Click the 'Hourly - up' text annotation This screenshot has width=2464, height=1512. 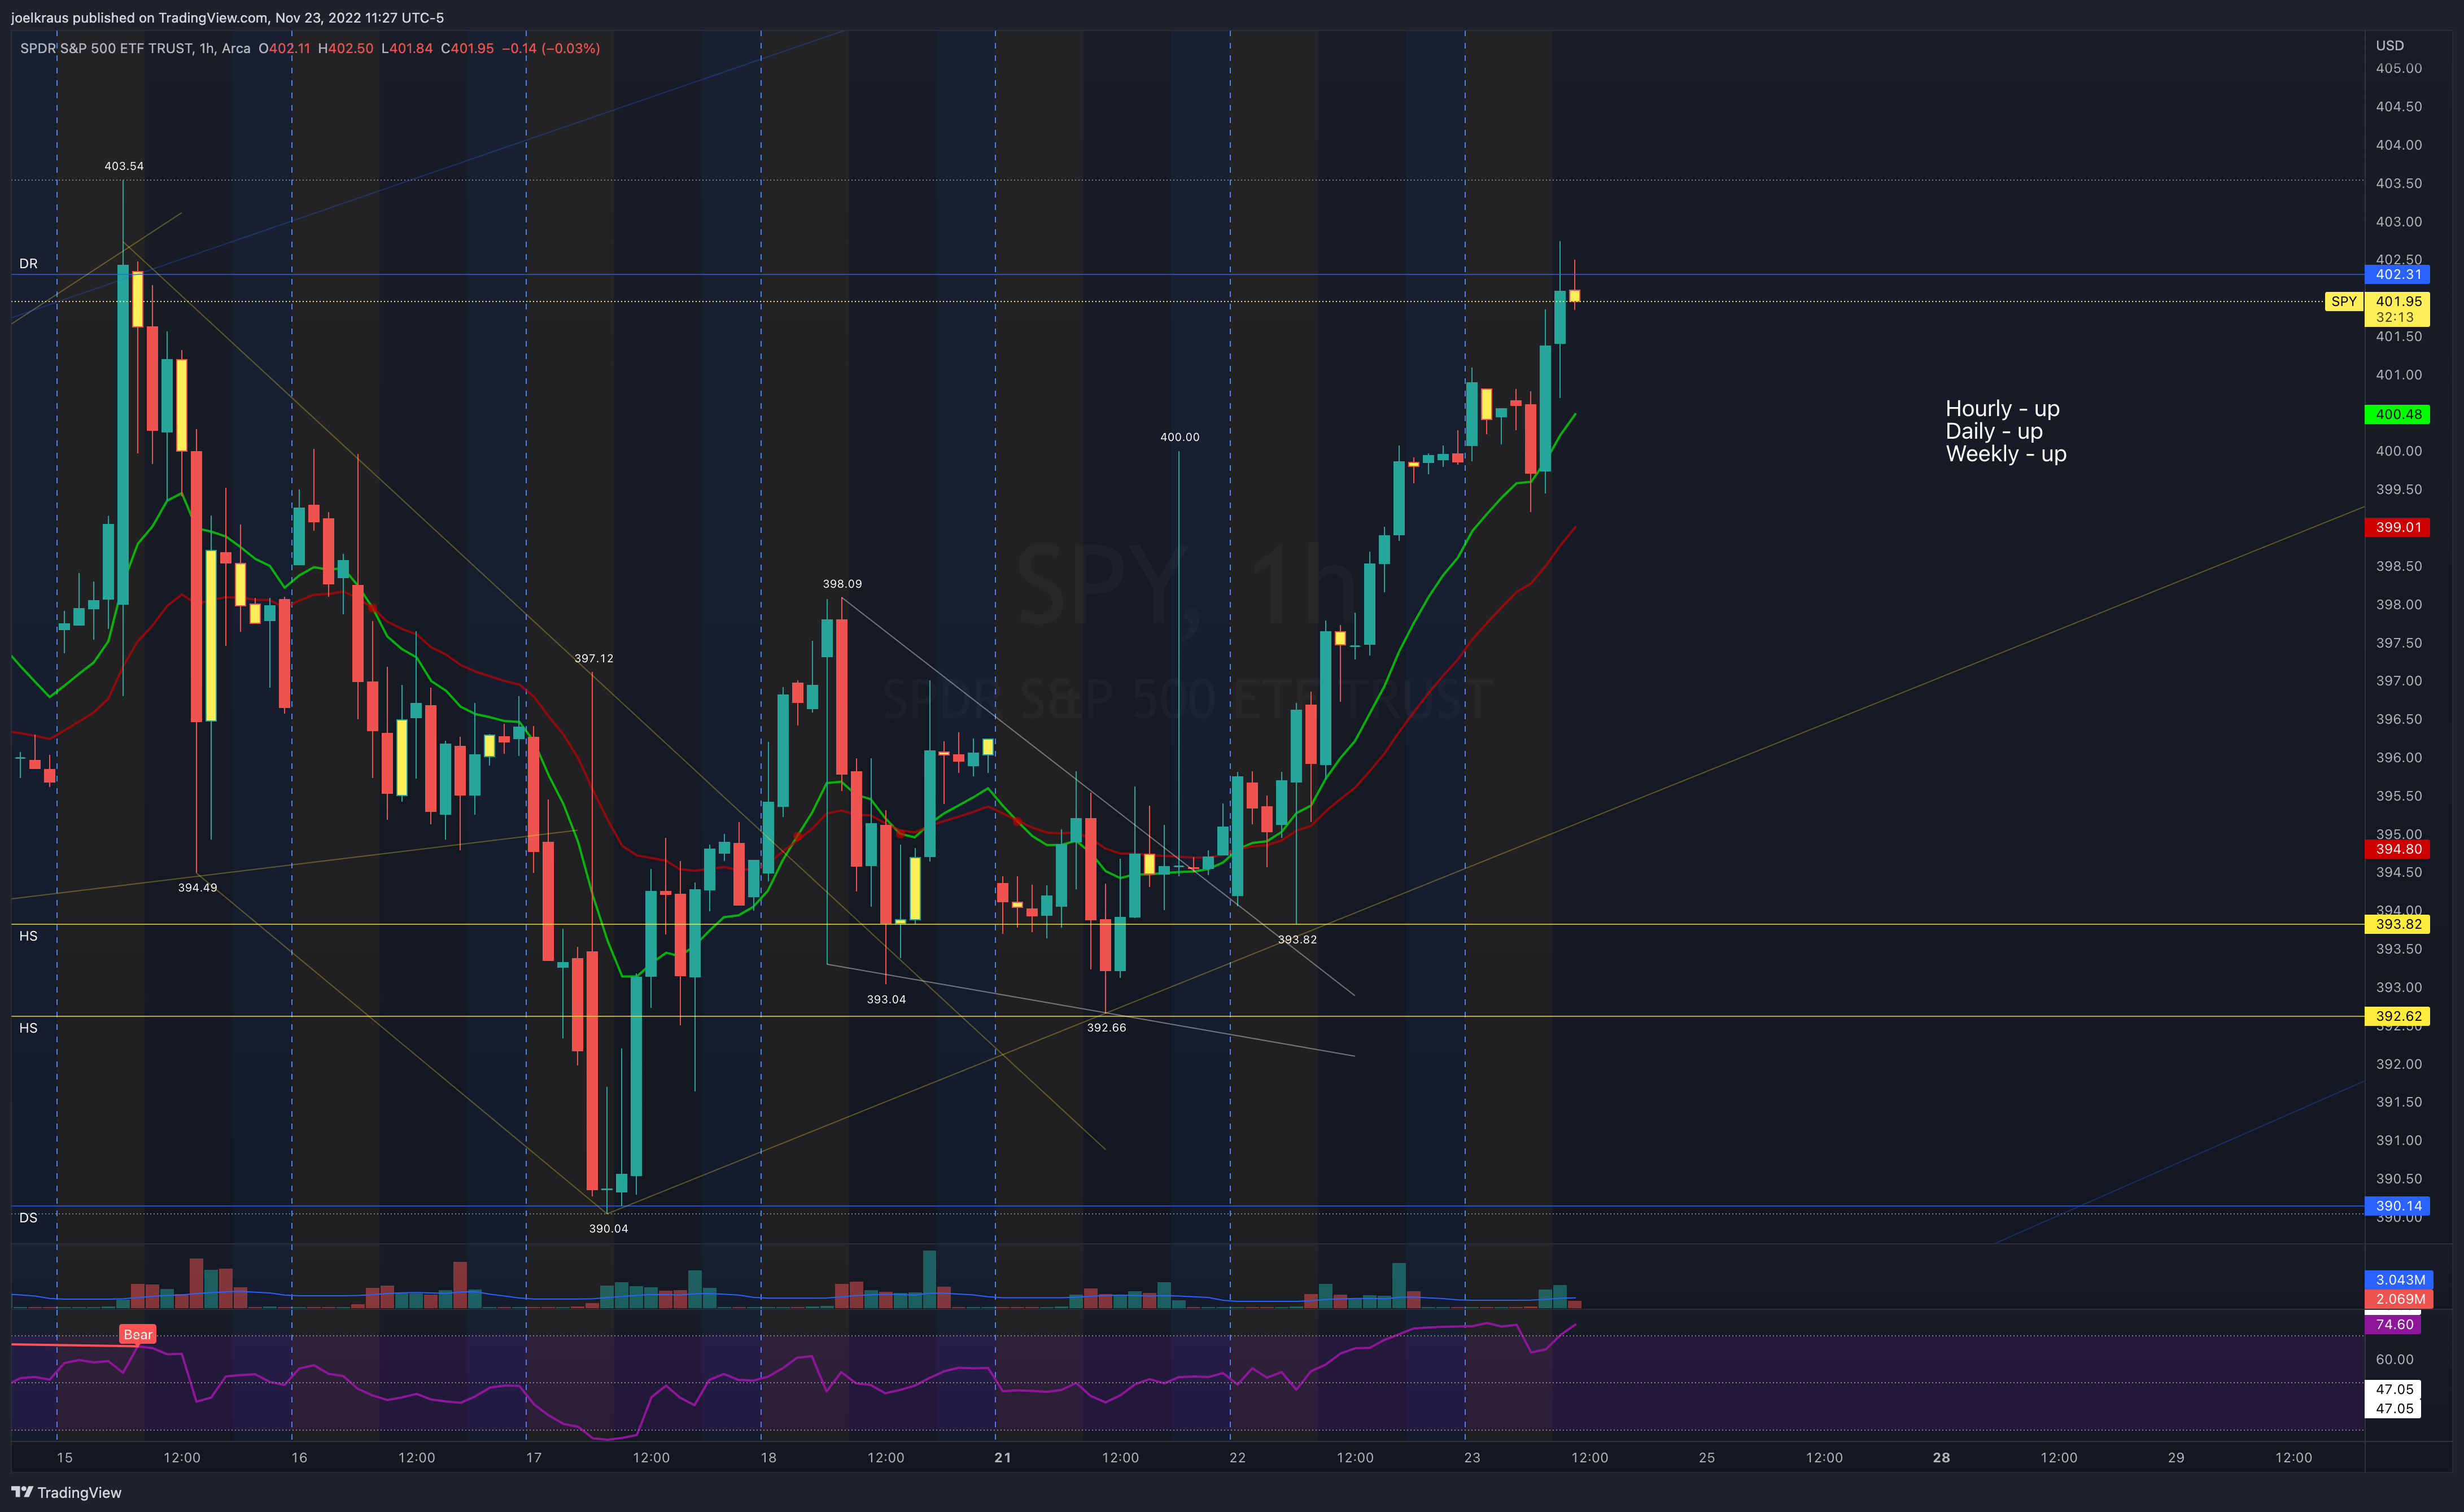[x=2002, y=409]
